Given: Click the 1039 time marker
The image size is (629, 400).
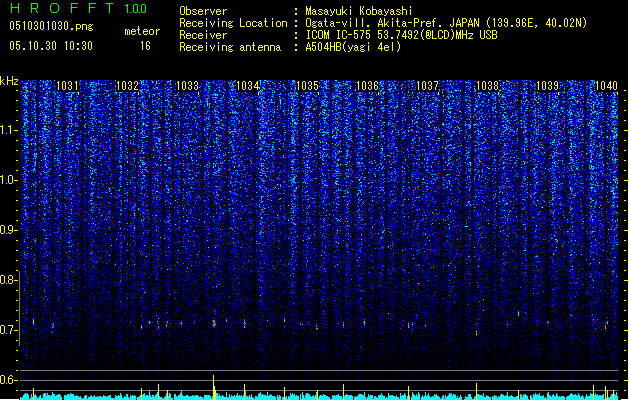Looking at the screenshot, I should click(x=548, y=86).
